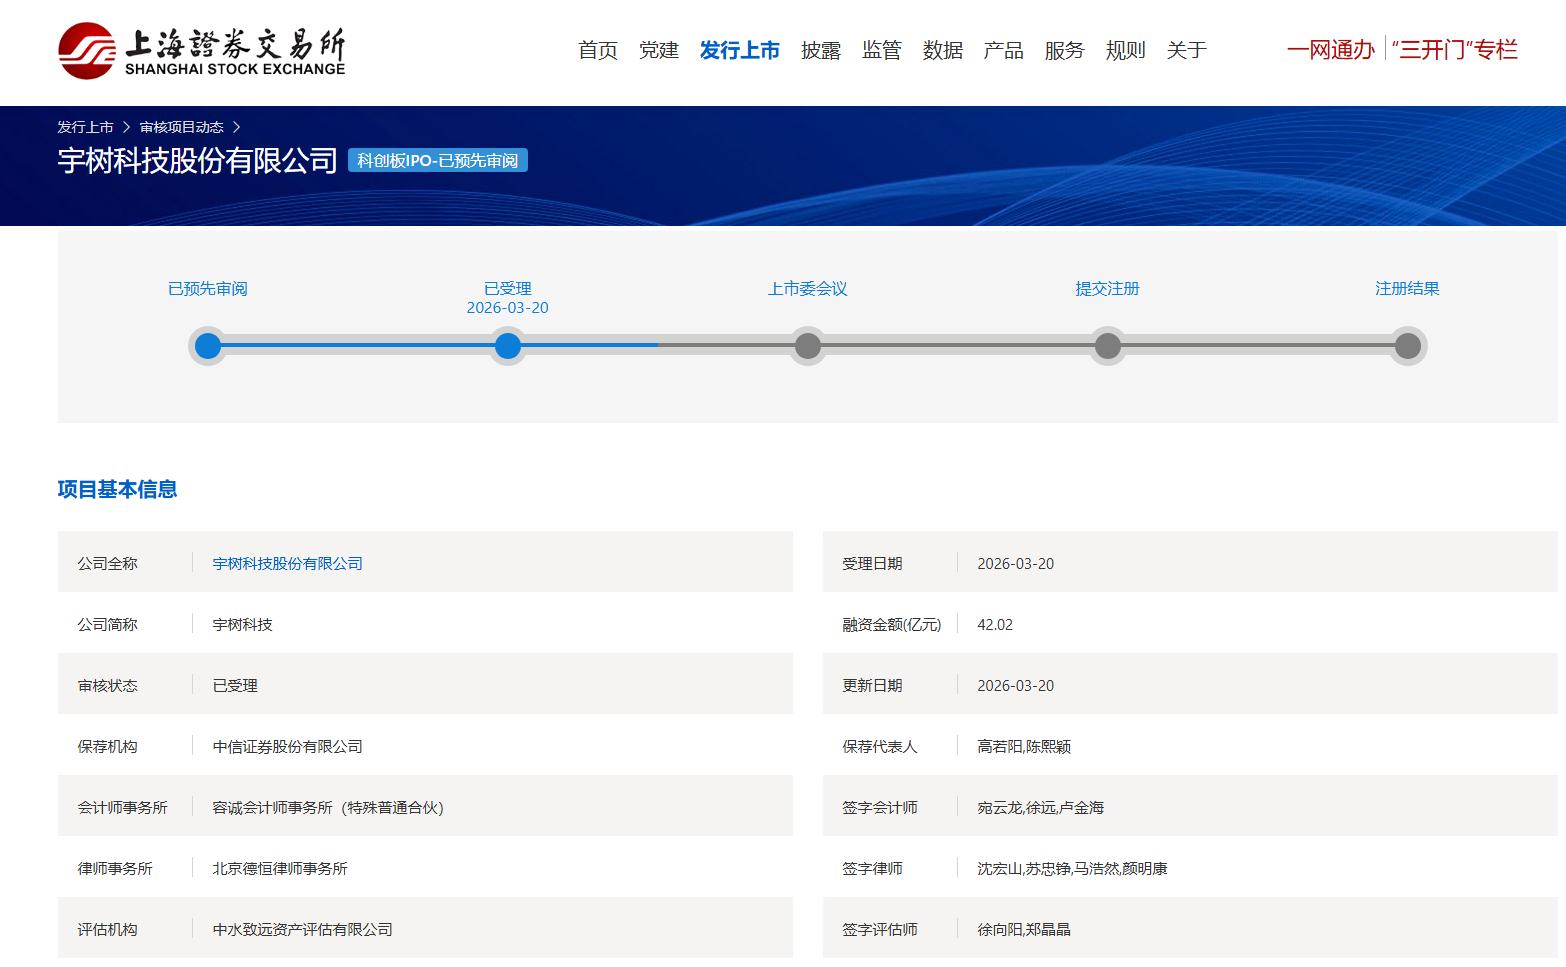Select the 提交注册 stage circle
The width and height of the screenshot is (1566, 967).
click(x=1108, y=346)
